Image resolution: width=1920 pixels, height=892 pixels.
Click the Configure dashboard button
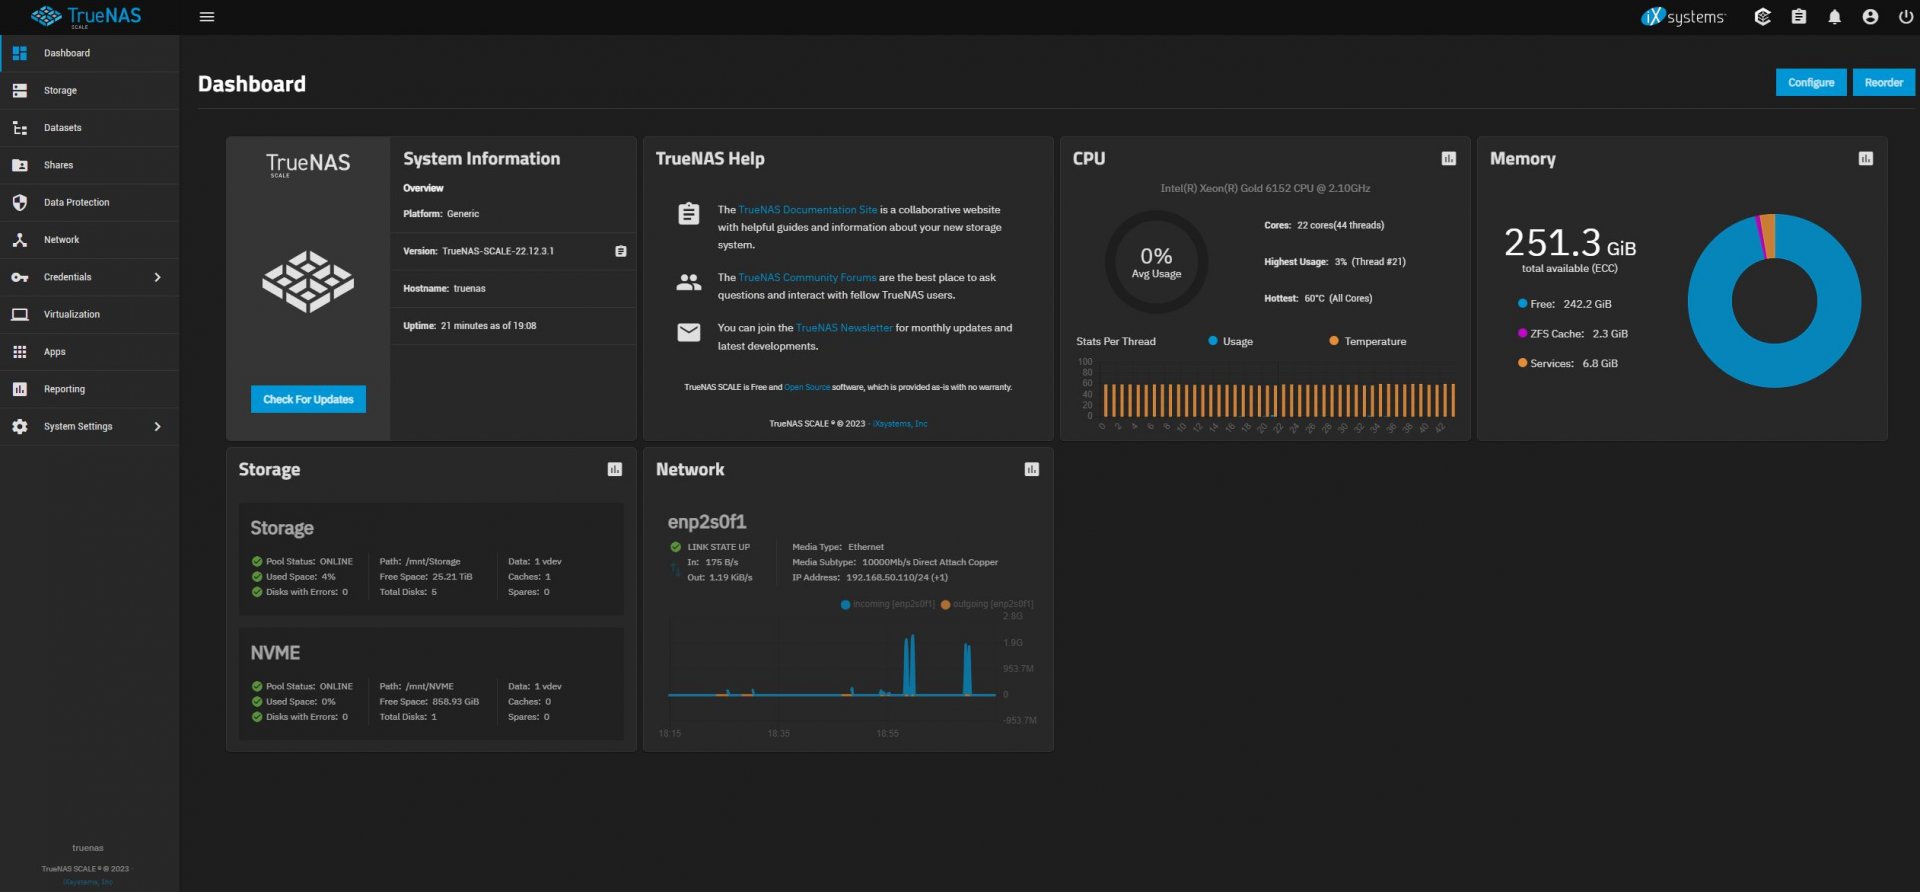[1810, 83]
